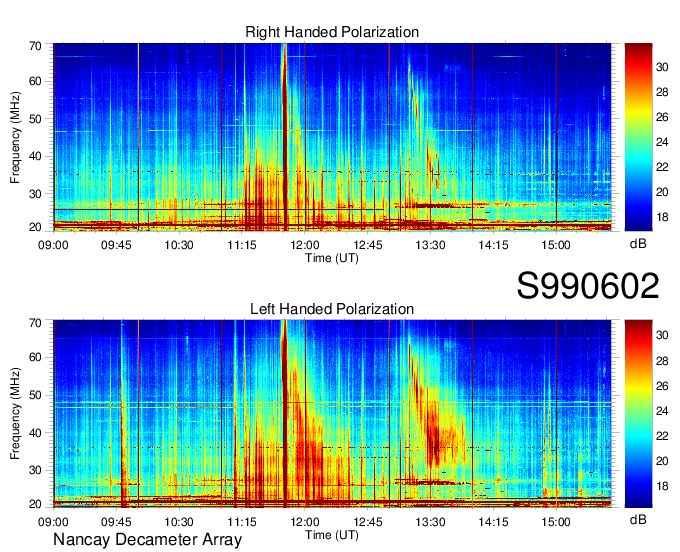This screenshot has width=680, height=552.
Task: Click Frequency (MHz) axis label of Right Handed plot
Action: click(15, 137)
